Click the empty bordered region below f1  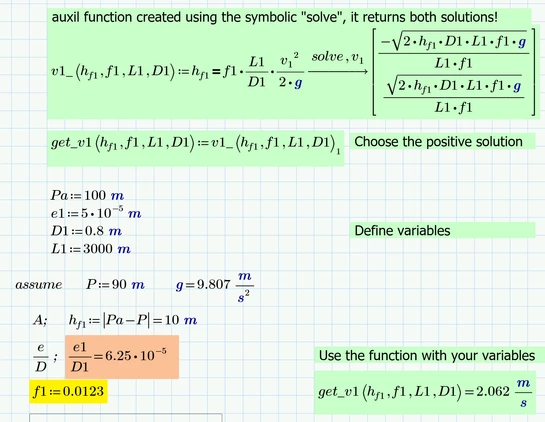pos(126,417)
